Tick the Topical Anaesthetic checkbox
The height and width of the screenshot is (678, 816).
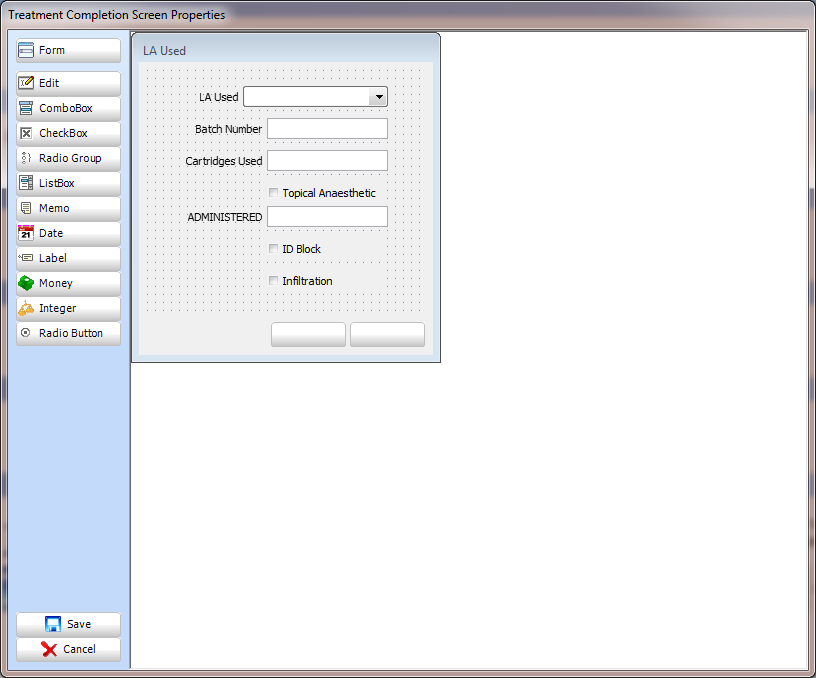[x=273, y=193]
